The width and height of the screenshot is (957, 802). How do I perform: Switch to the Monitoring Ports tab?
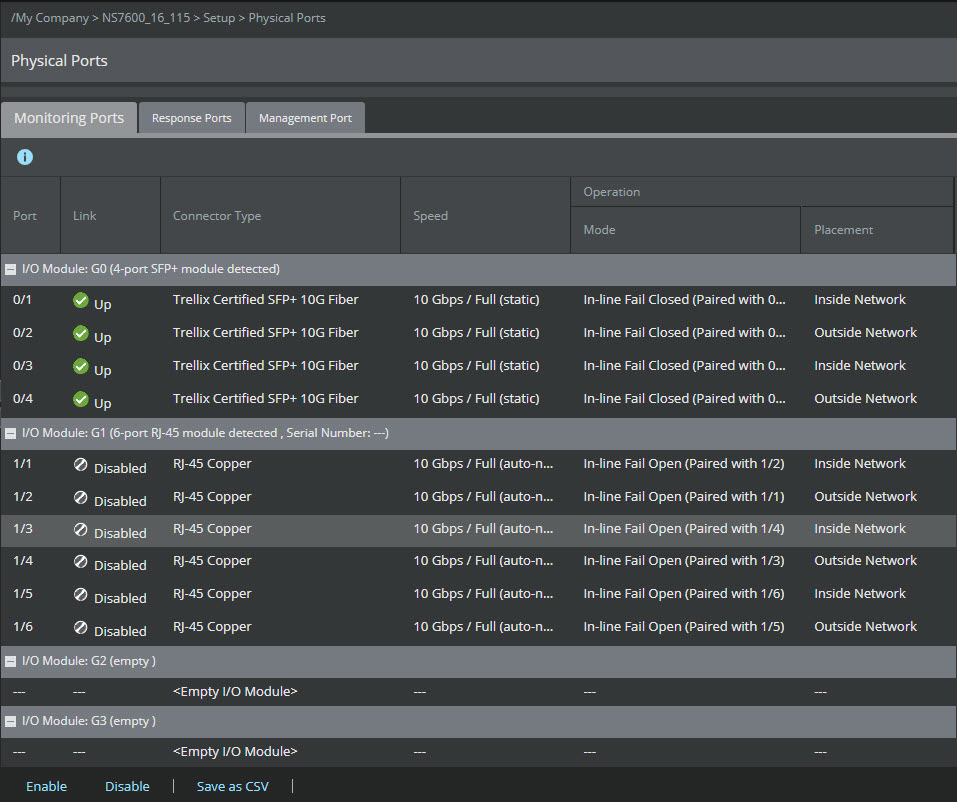(x=69, y=118)
